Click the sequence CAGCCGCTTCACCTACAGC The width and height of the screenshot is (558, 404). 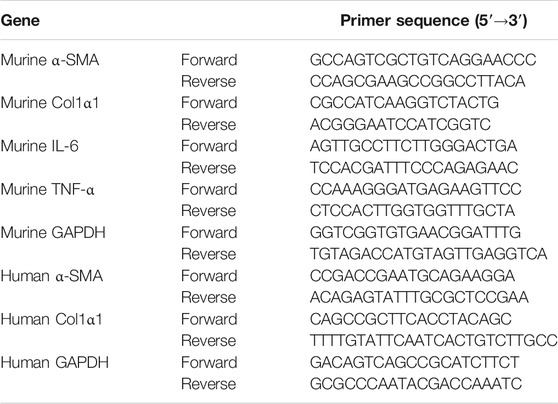click(411, 319)
